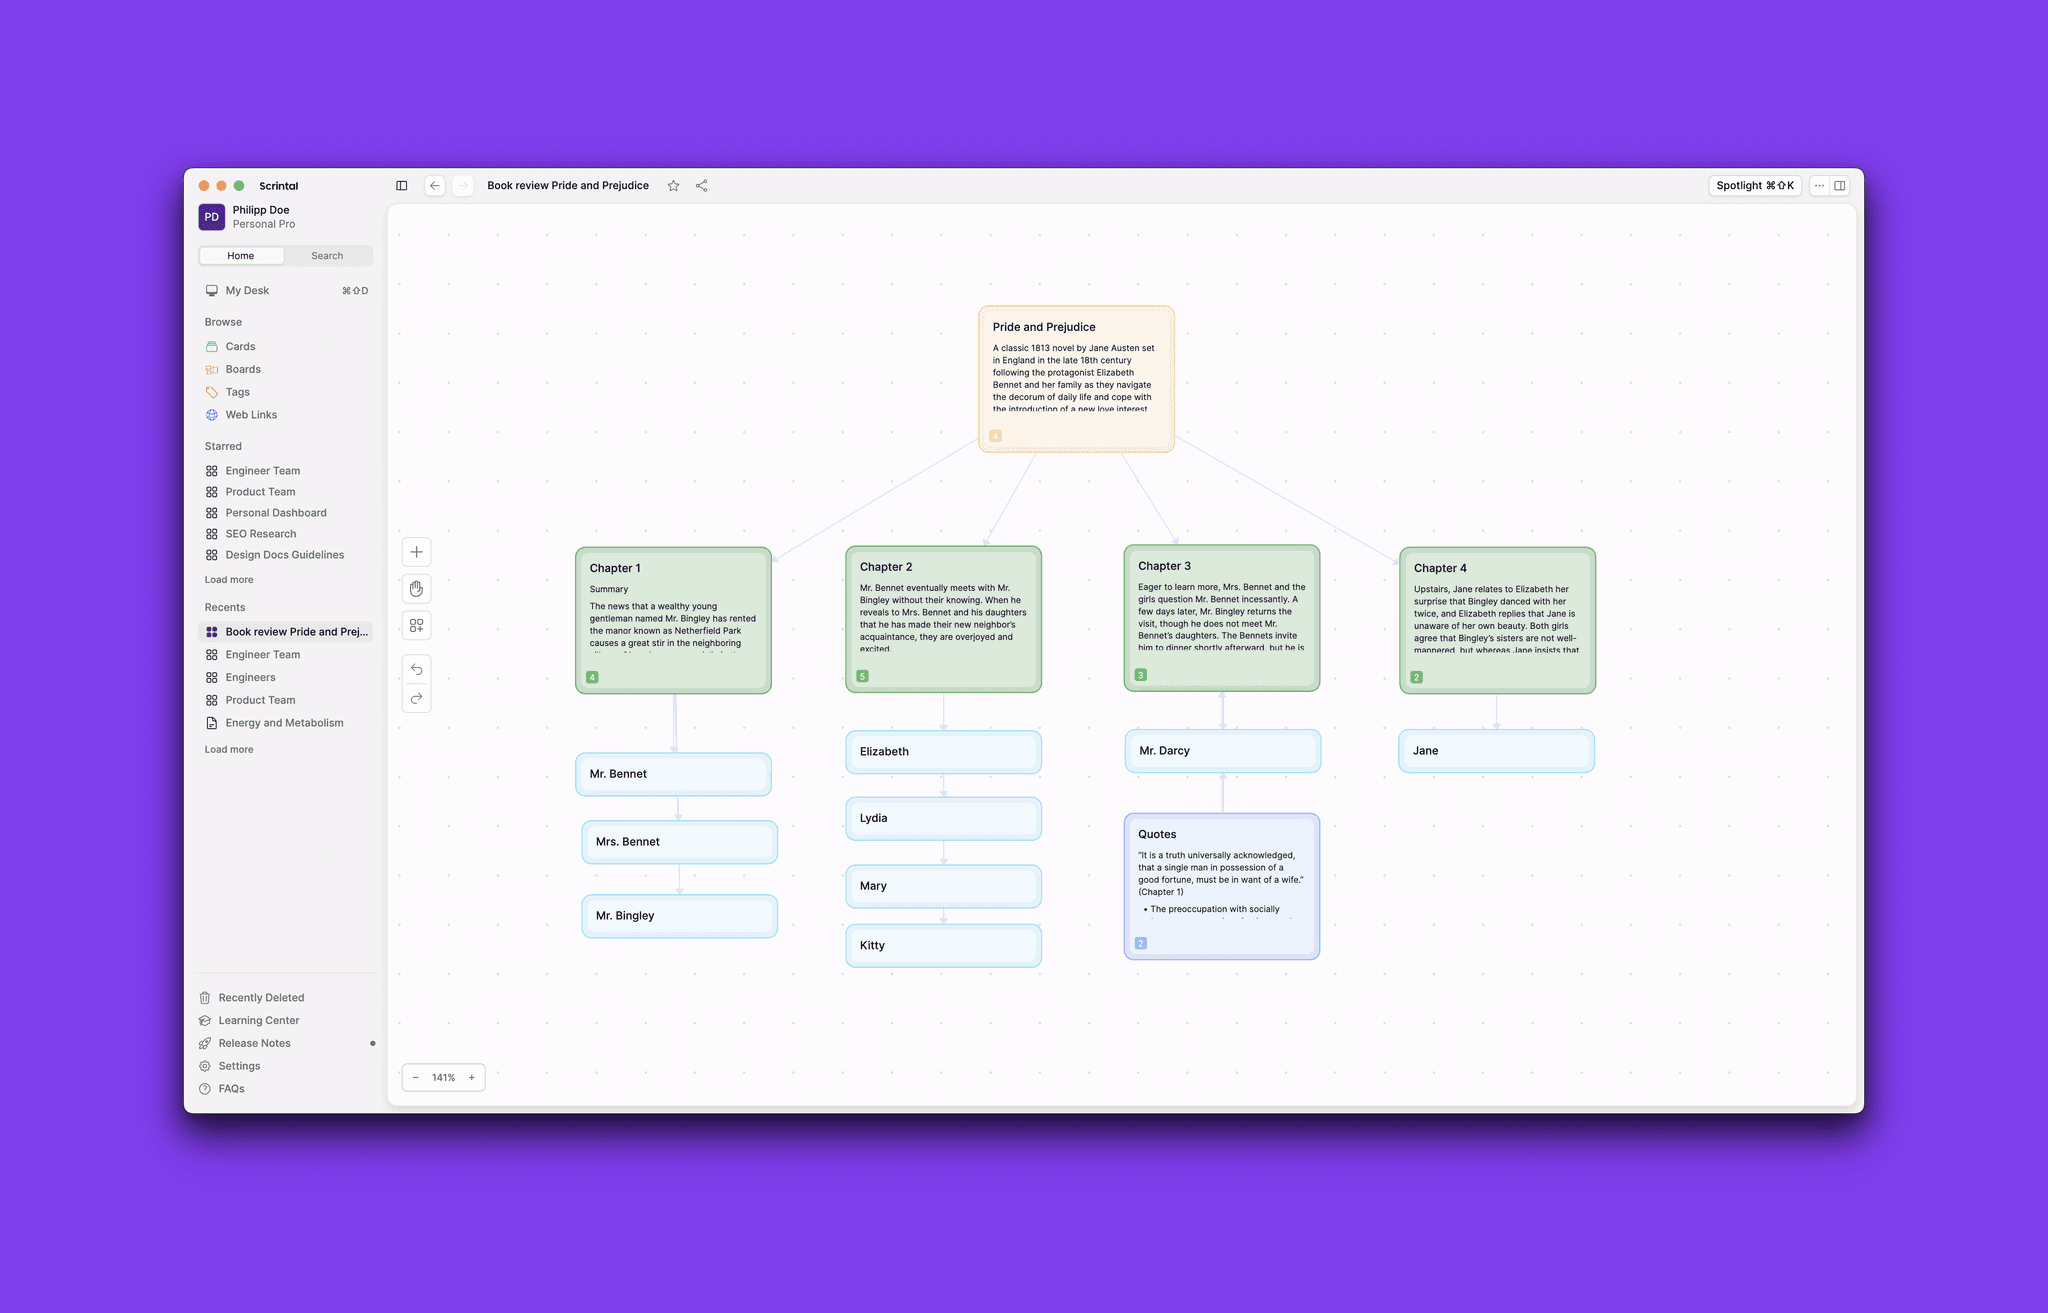Switch to the Search tab

(x=327, y=256)
